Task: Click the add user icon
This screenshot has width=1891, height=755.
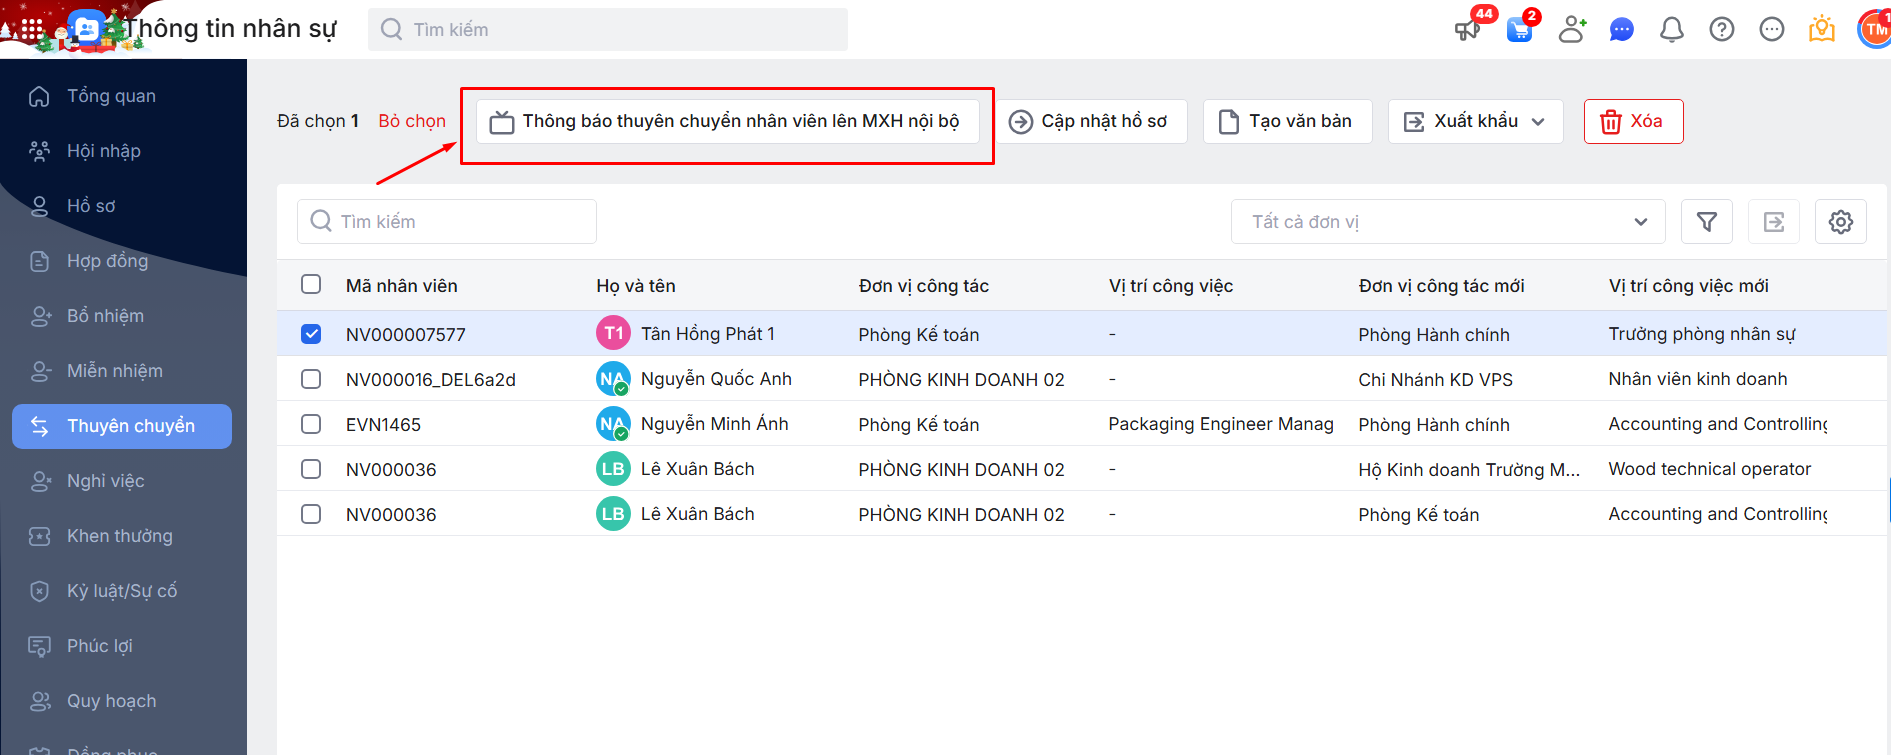Action: (x=1572, y=29)
